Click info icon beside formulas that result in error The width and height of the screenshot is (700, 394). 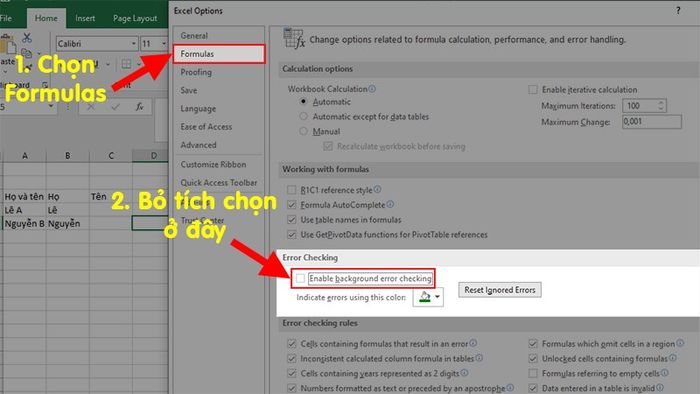pyautogui.click(x=473, y=343)
